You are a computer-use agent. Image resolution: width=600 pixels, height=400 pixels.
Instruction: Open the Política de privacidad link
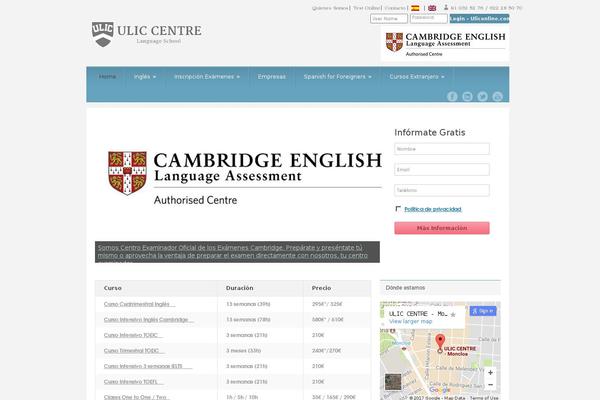pyautogui.click(x=433, y=209)
